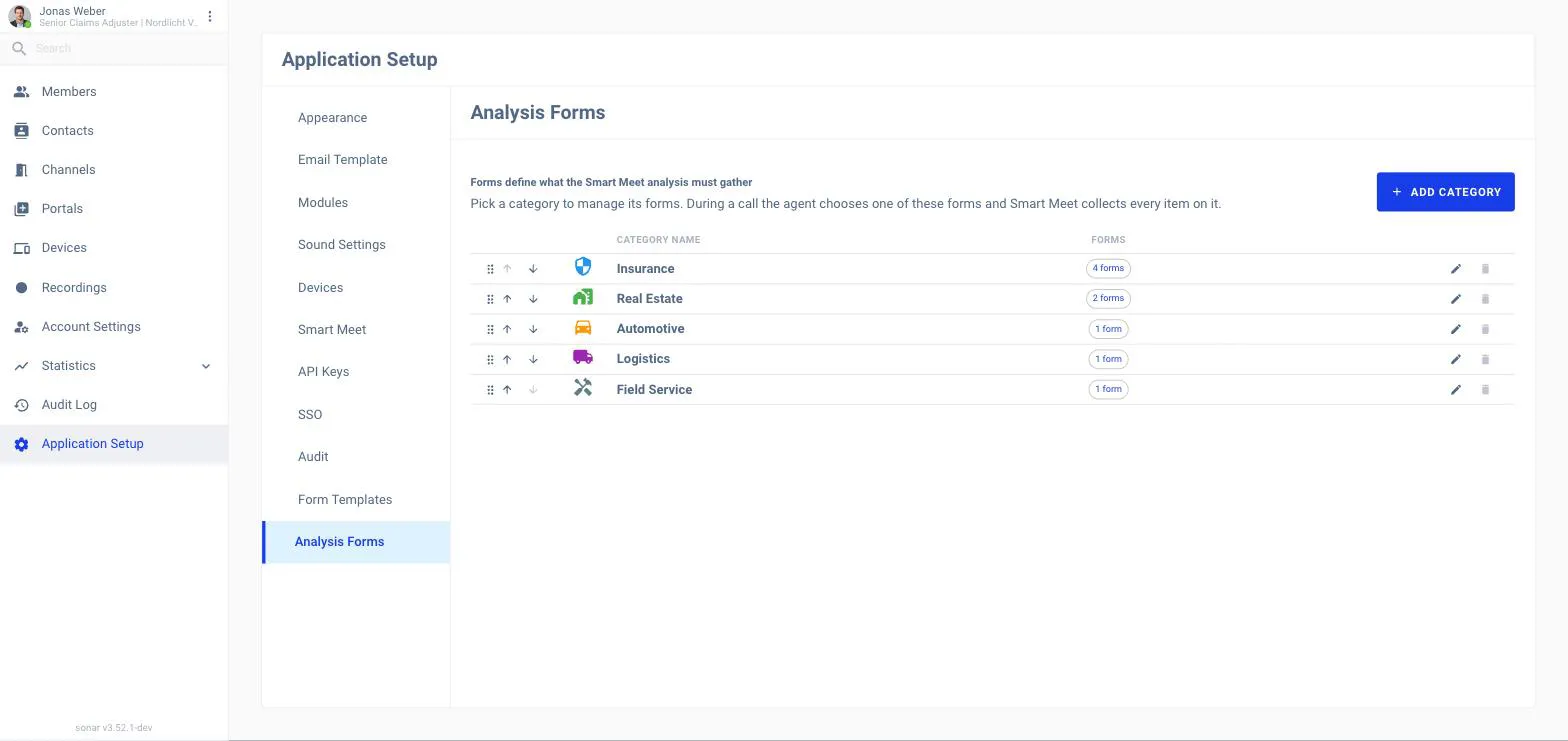The width and height of the screenshot is (1568, 741).
Task: Open the user options kebab menu
Action: coord(210,16)
